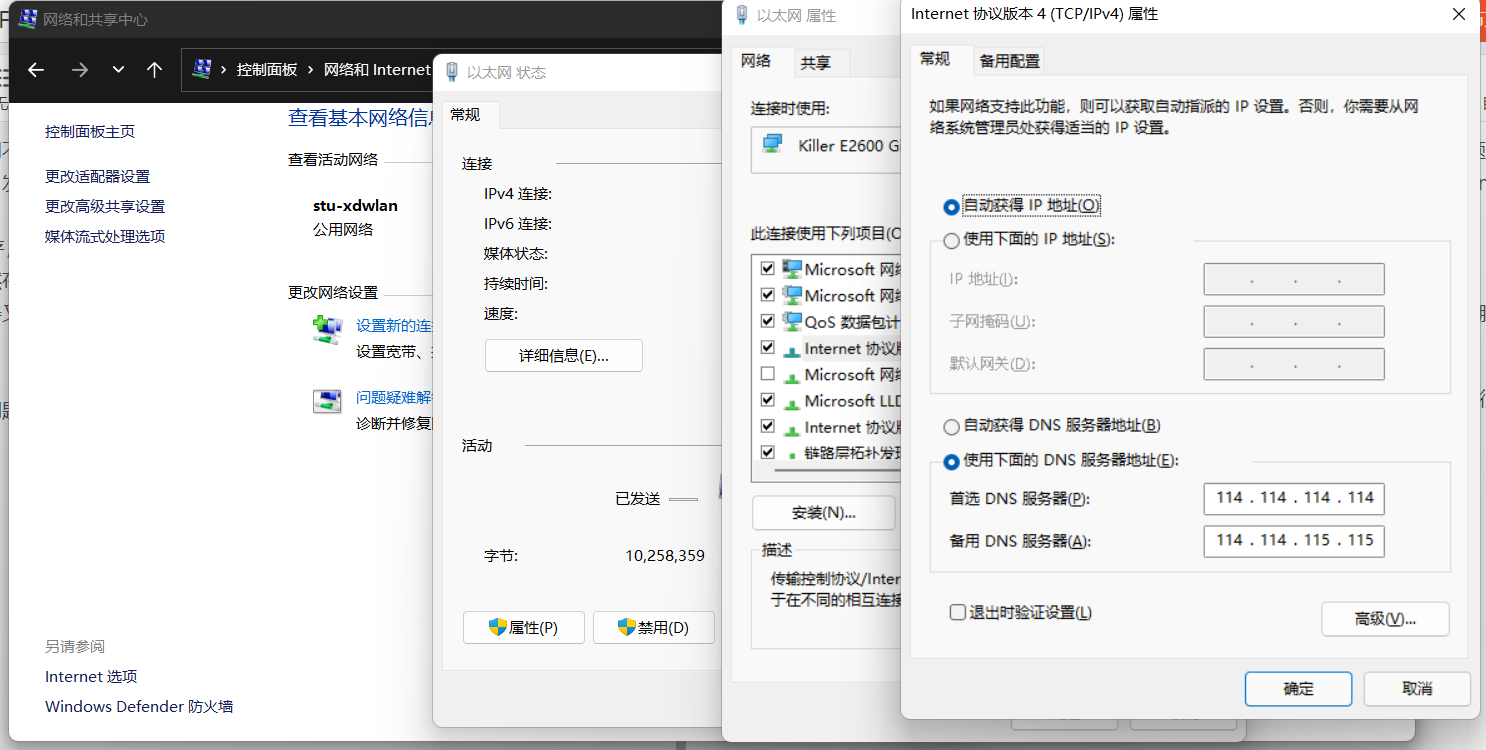Click the Control Panel icon in the address bar
Screen dimensions: 1486x750
pos(202,69)
